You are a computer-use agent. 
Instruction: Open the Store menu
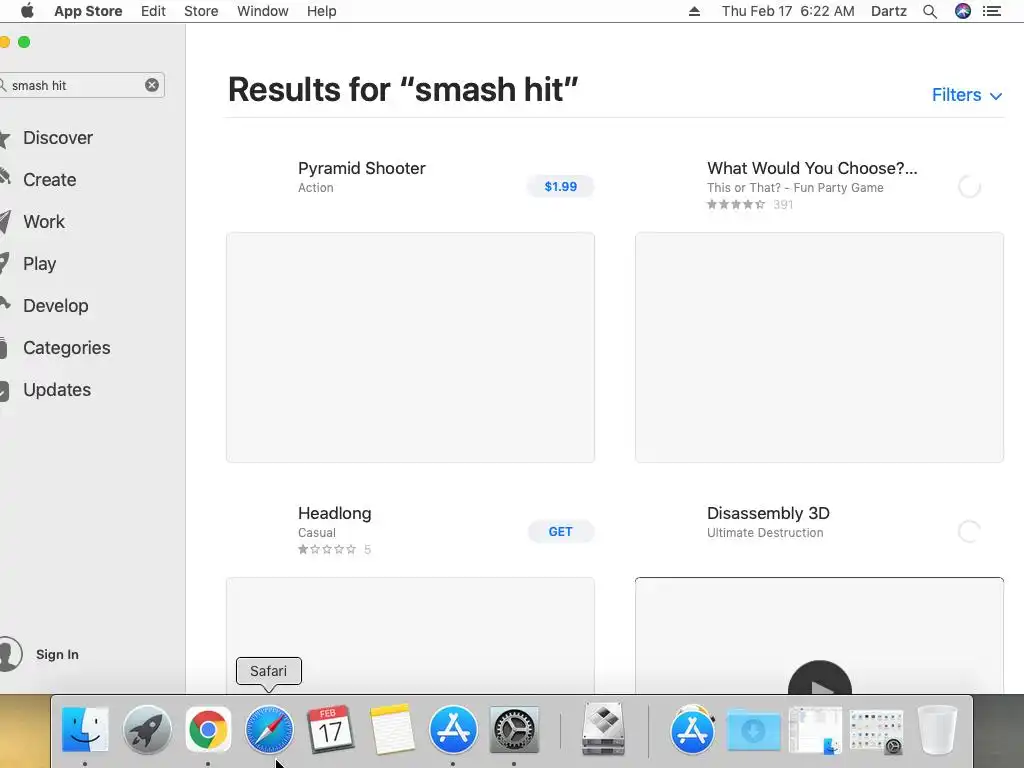[201, 11]
